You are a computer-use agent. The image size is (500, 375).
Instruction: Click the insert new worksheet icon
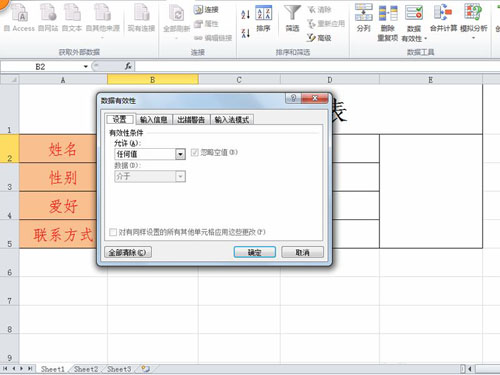click(x=145, y=369)
